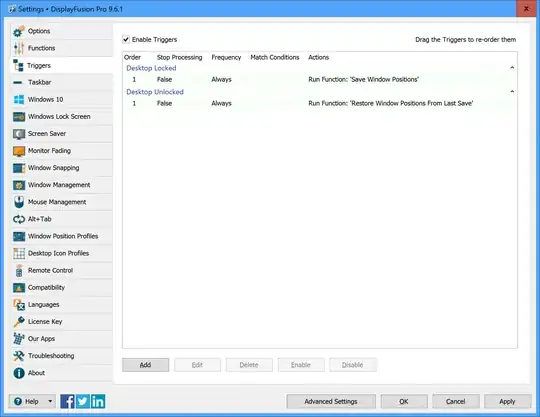The image size is (540, 417).
Task: Click the Options gear icon in the sidebar
Action: click(19, 31)
